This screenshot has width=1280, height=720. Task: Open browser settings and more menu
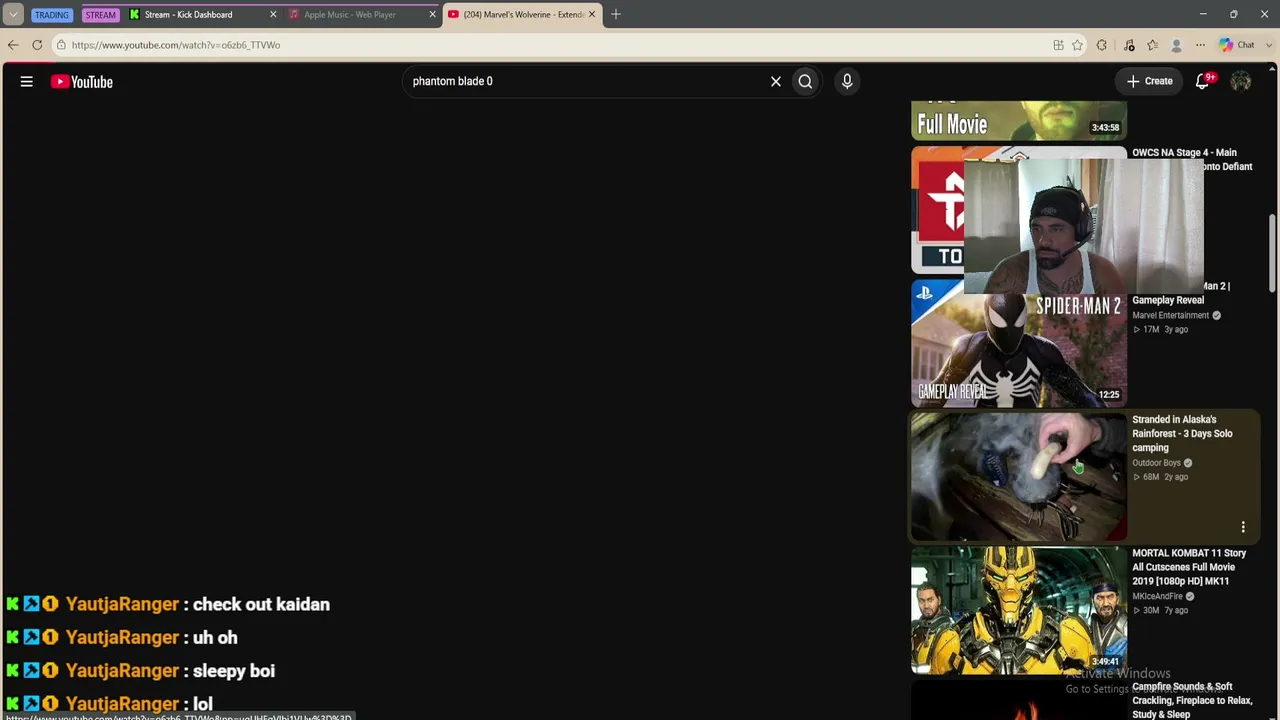pyautogui.click(x=1200, y=45)
